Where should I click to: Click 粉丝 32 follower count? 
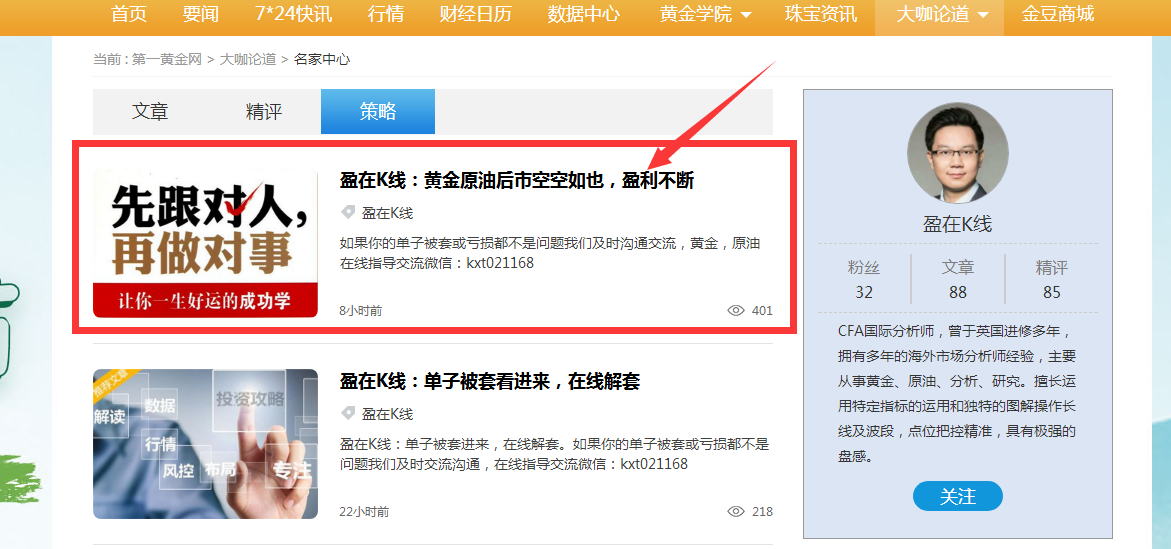[x=864, y=279]
